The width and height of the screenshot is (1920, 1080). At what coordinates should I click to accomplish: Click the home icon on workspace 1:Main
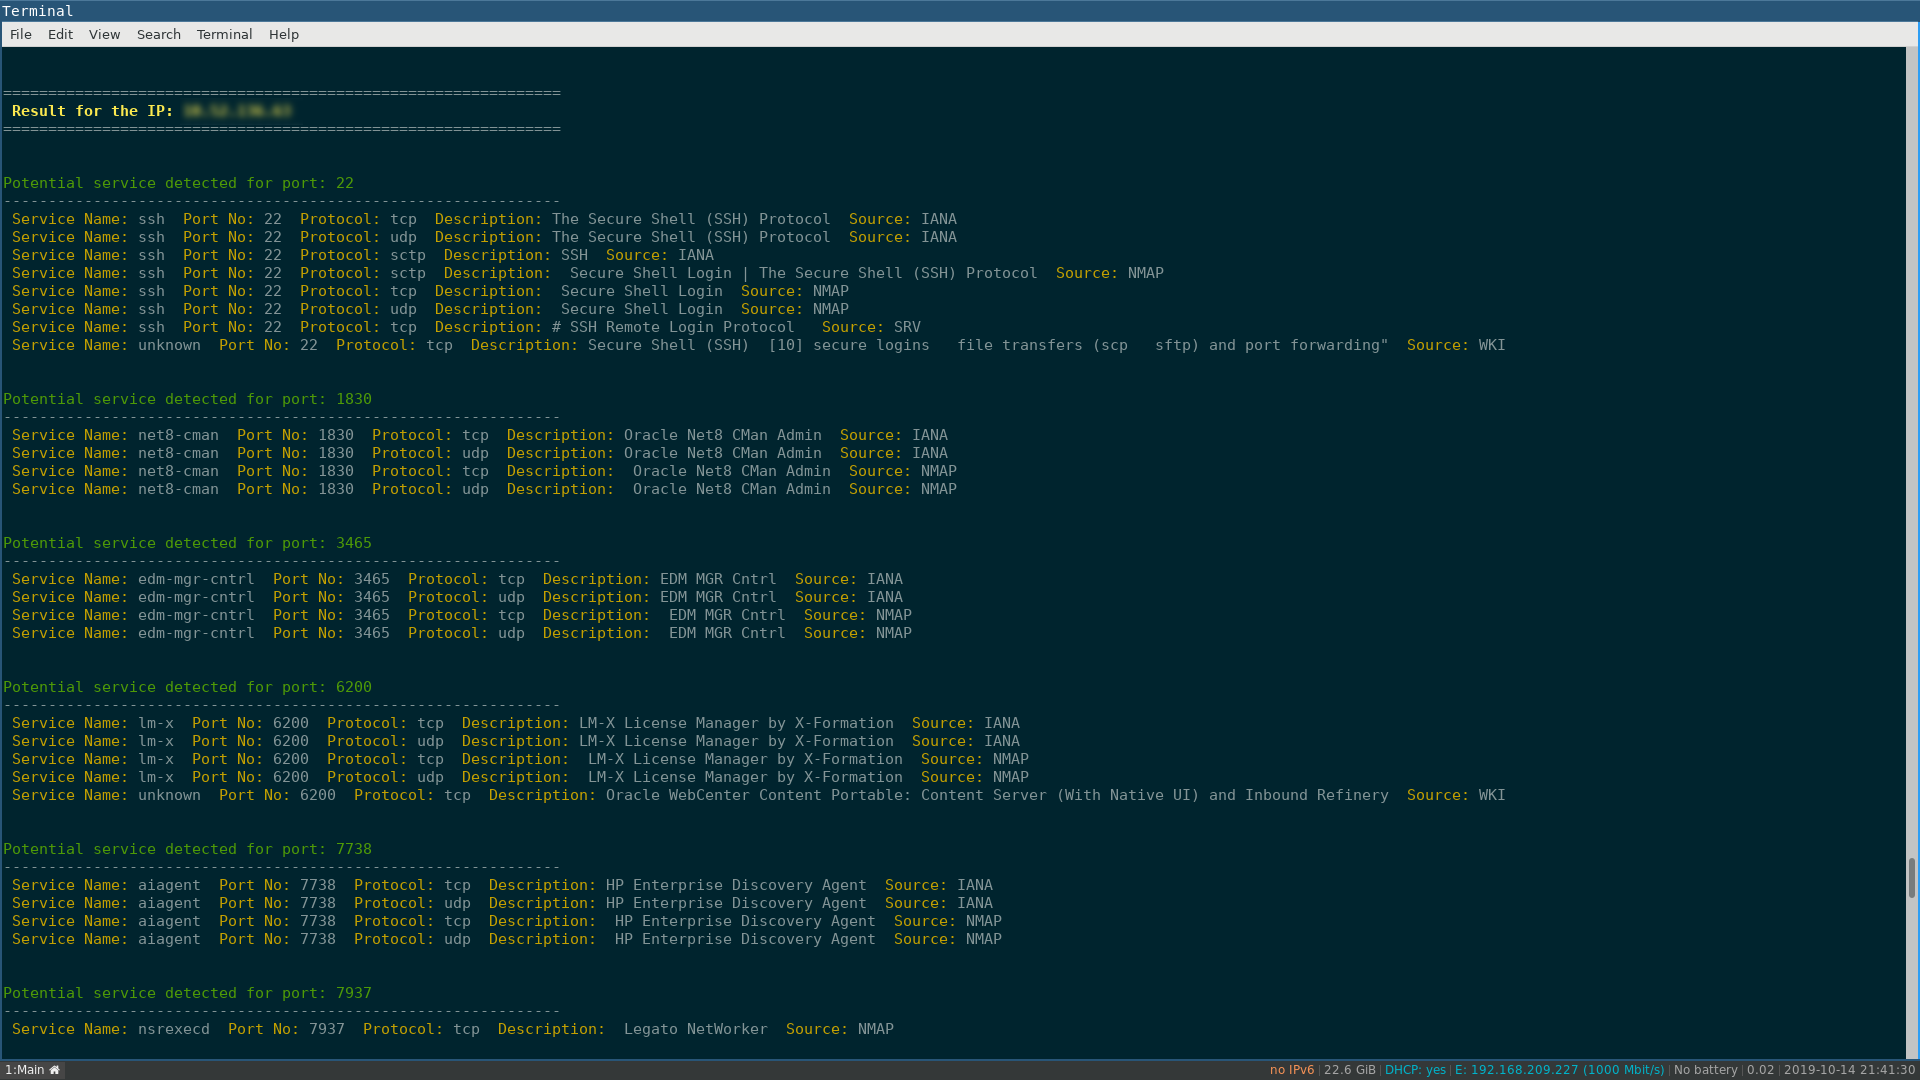click(x=55, y=1070)
